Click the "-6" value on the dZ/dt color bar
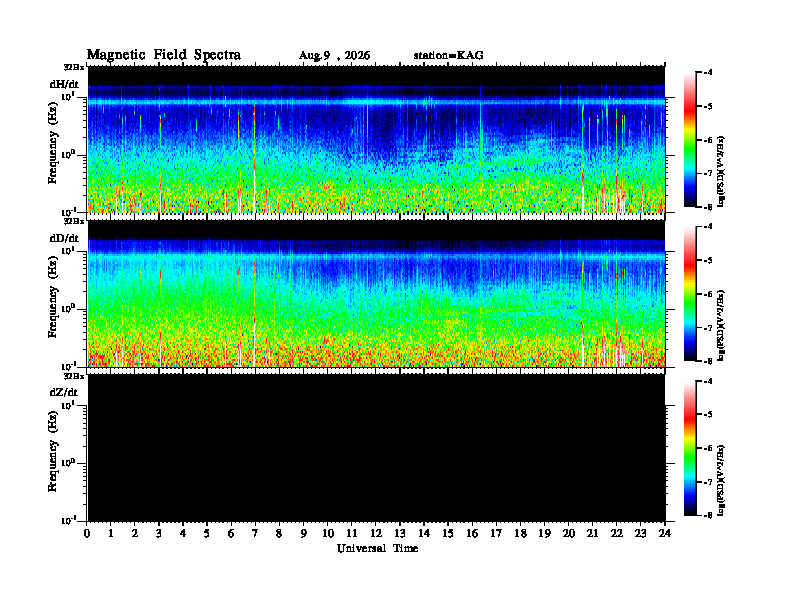The width and height of the screenshot is (792, 612). [708, 448]
